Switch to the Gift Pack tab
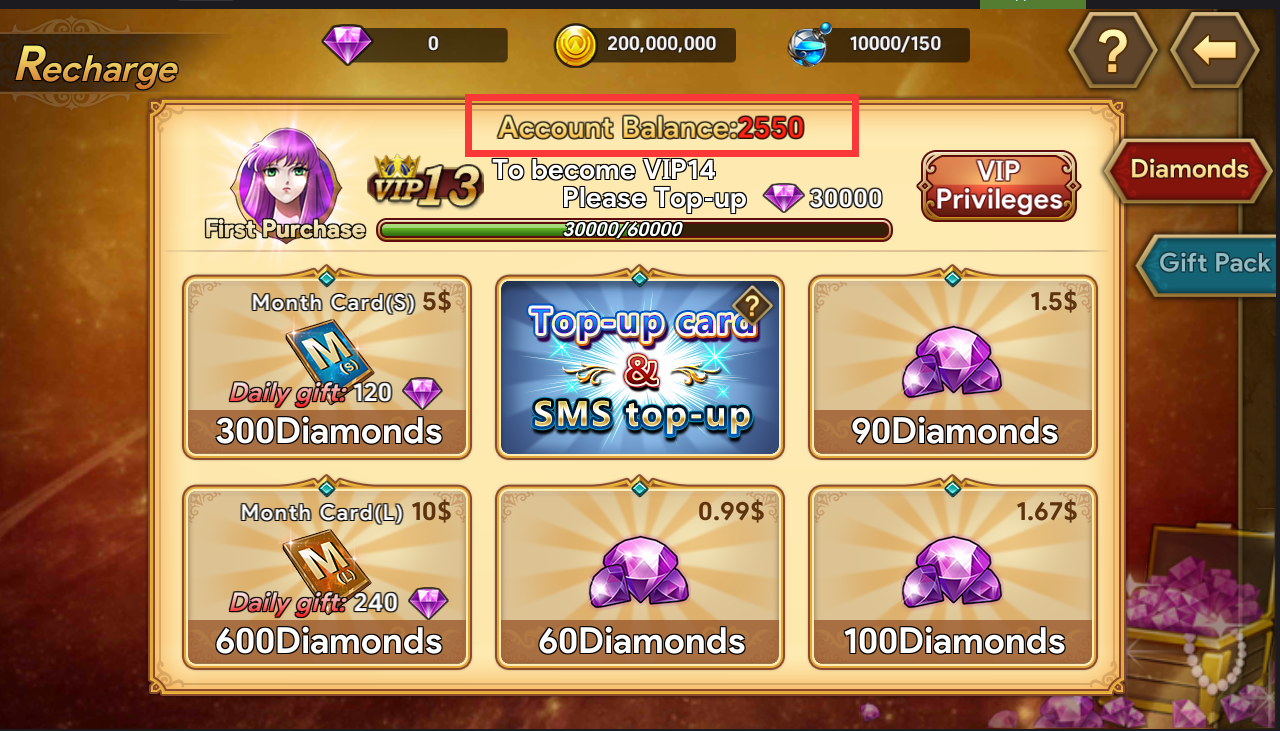This screenshot has width=1280, height=731. [x=1207, y=264]
